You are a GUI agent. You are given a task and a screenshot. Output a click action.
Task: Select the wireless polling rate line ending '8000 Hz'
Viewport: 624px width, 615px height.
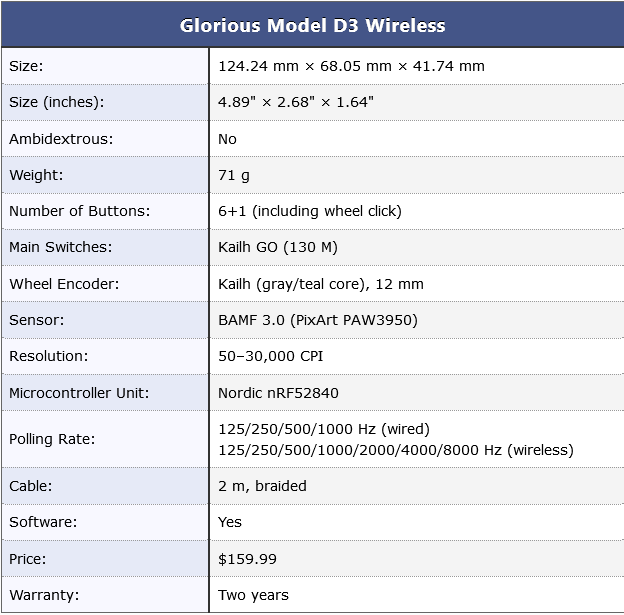[396, 450]
